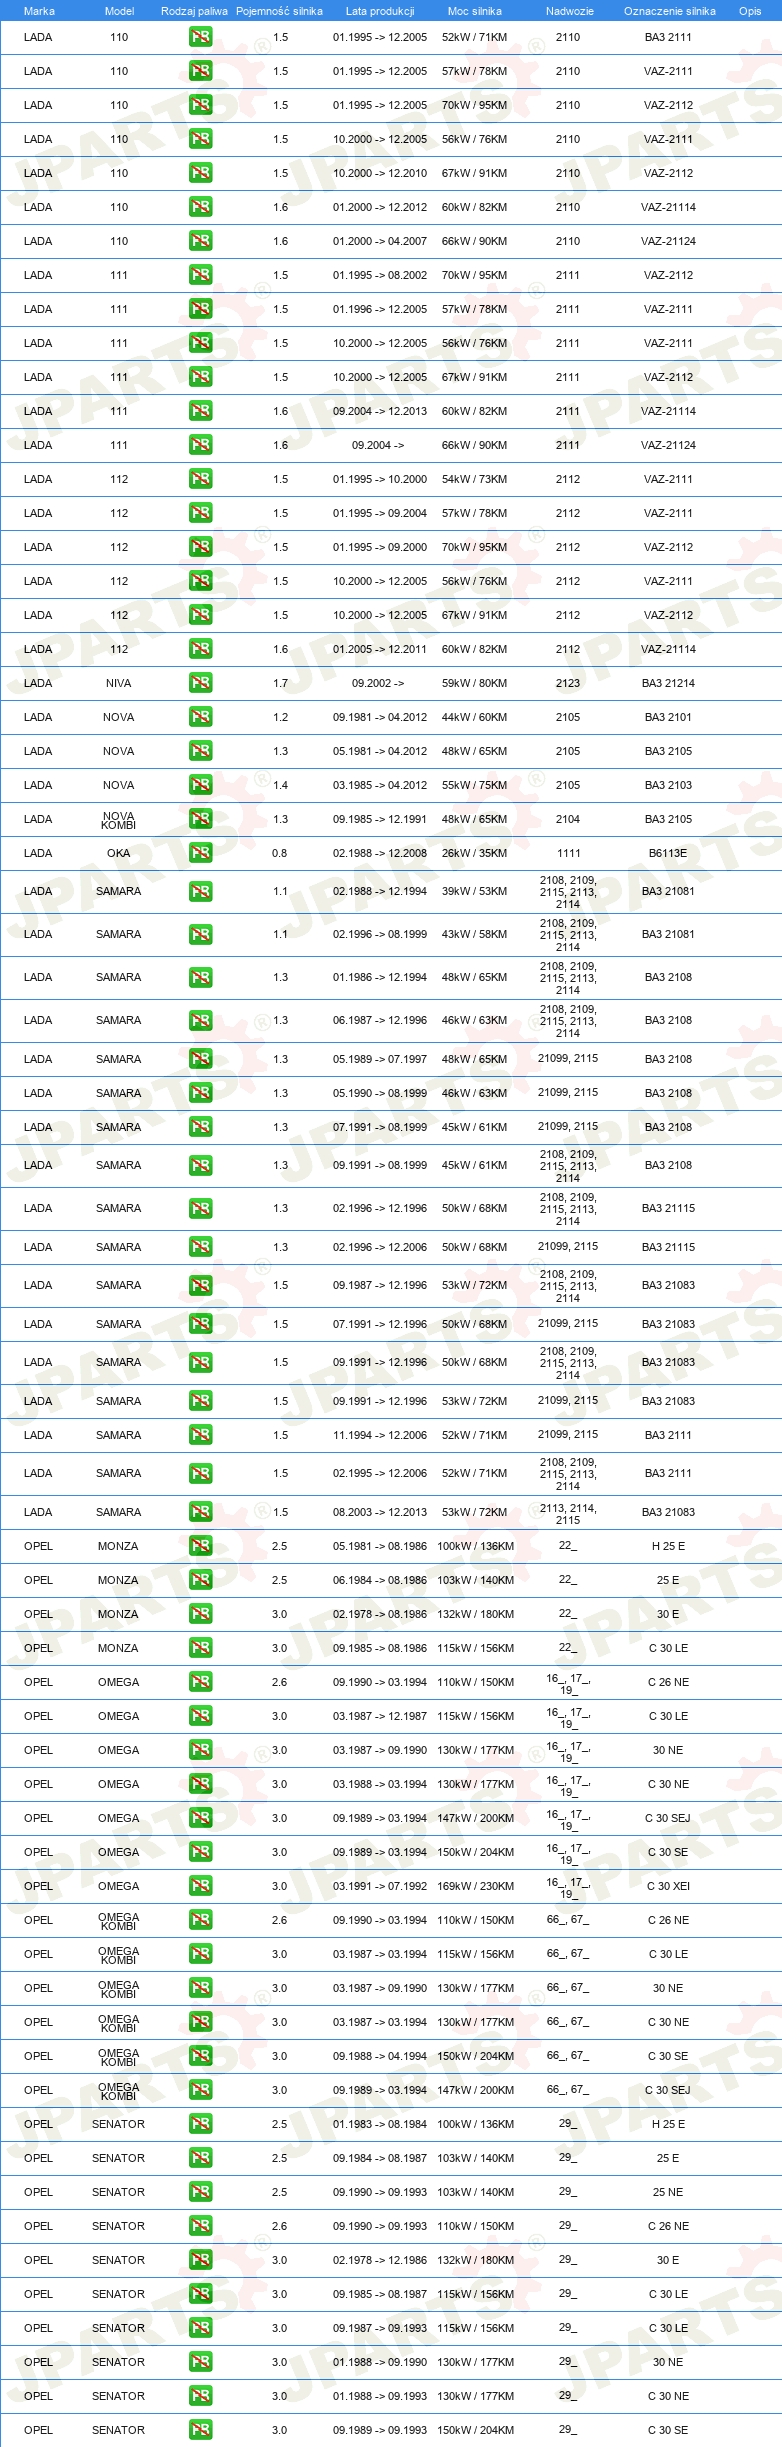Image resolution: width=782 pixels, height=2447 pixels.
Task: Click fuel icon in SAMARA 39kW / 53KM row
Action: 200,891
